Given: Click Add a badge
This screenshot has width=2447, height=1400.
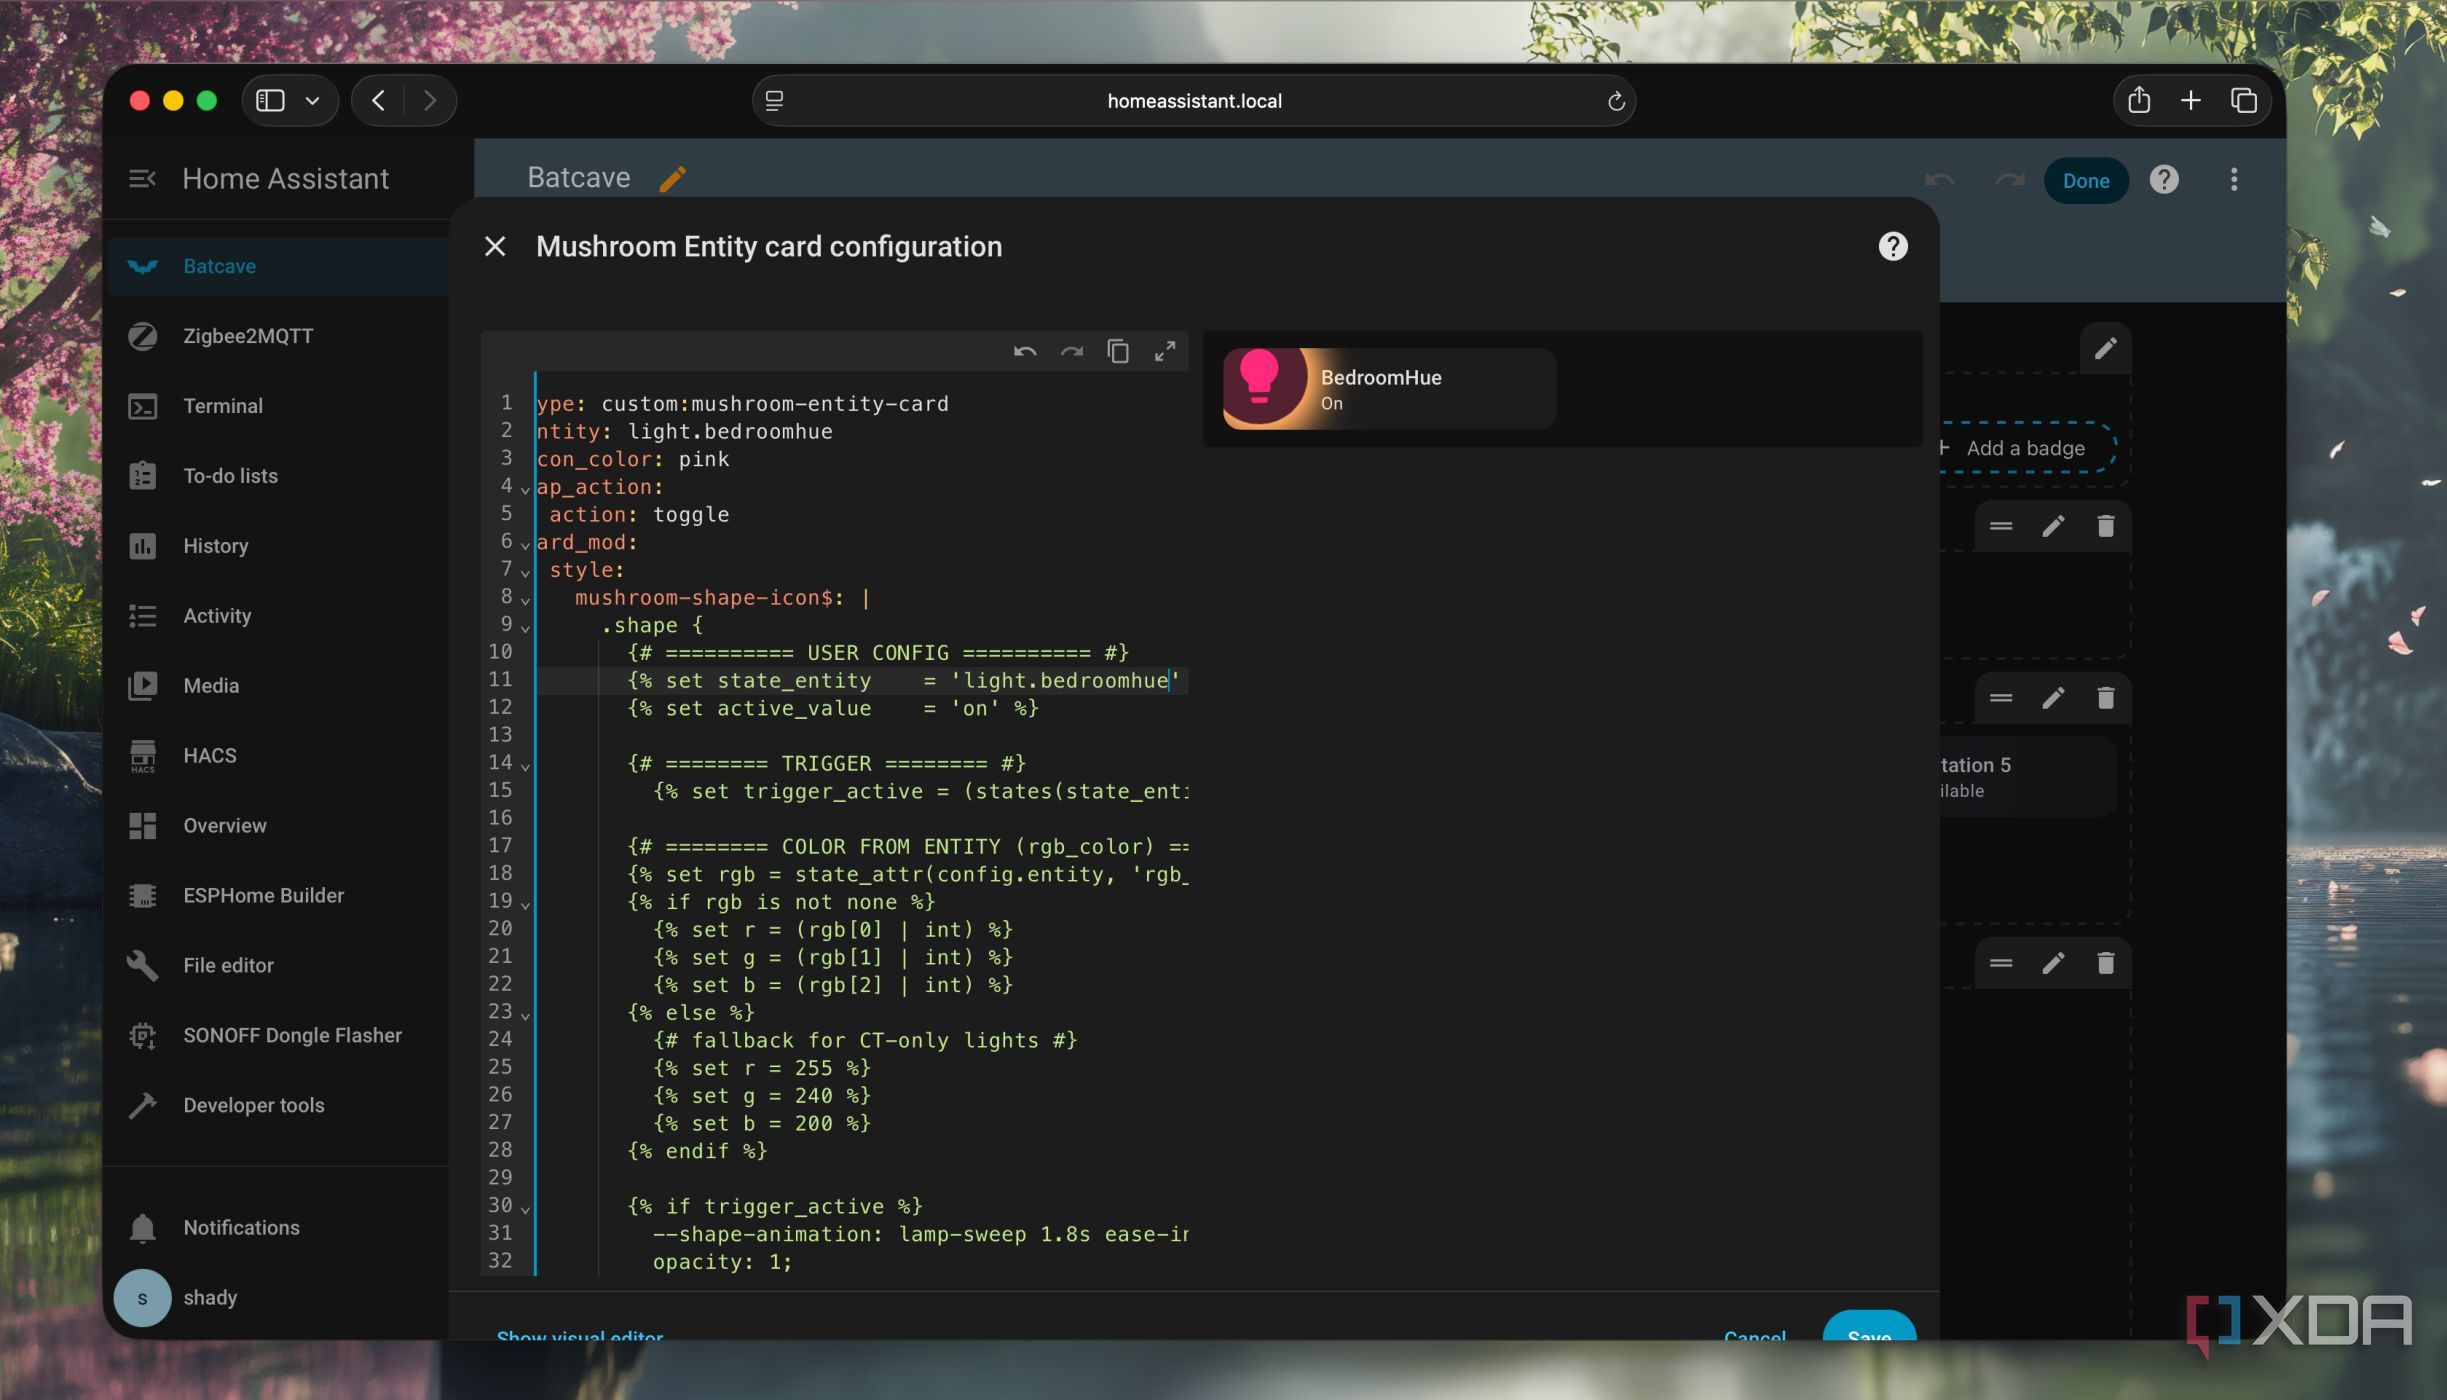Looking at the screenshot, I should click(x=2024, y=448).
